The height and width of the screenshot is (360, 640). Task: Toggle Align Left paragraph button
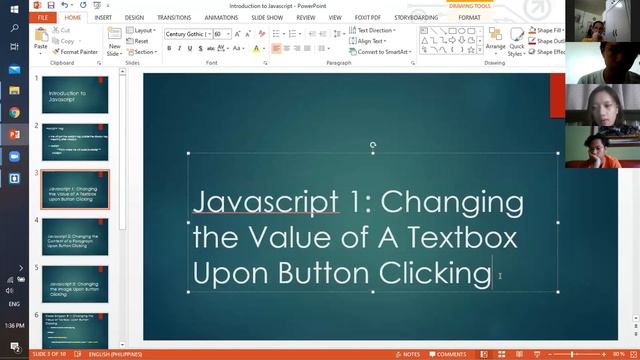[x=276, y=49]
